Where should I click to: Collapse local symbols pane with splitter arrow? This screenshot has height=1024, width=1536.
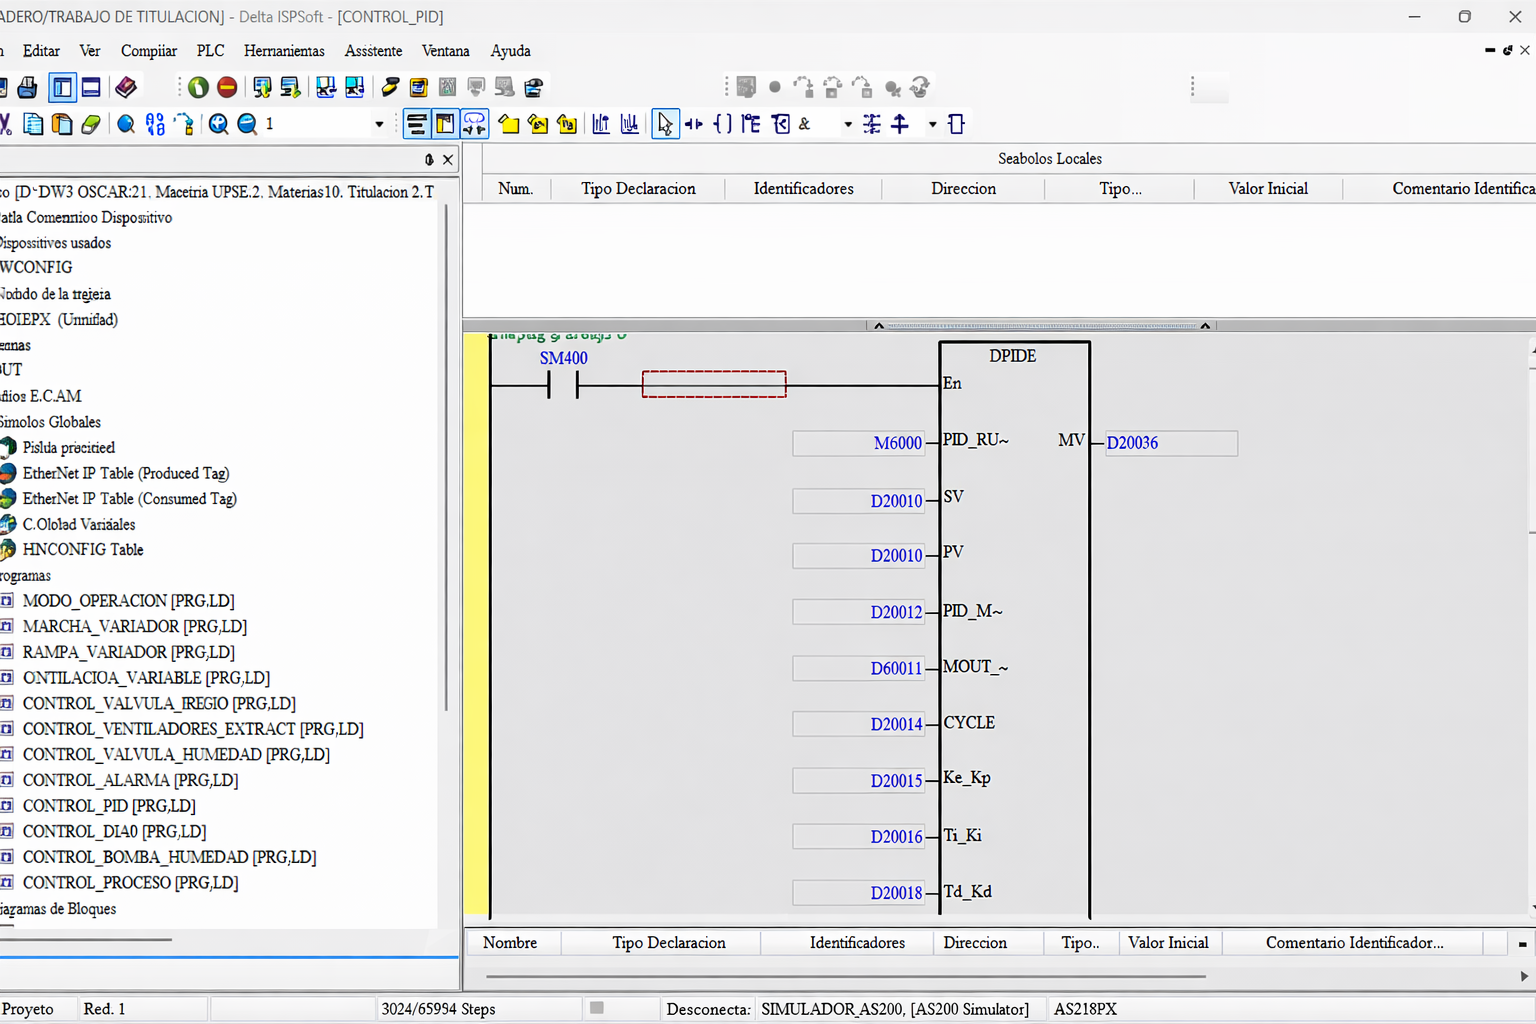click(x=879, y=326)
